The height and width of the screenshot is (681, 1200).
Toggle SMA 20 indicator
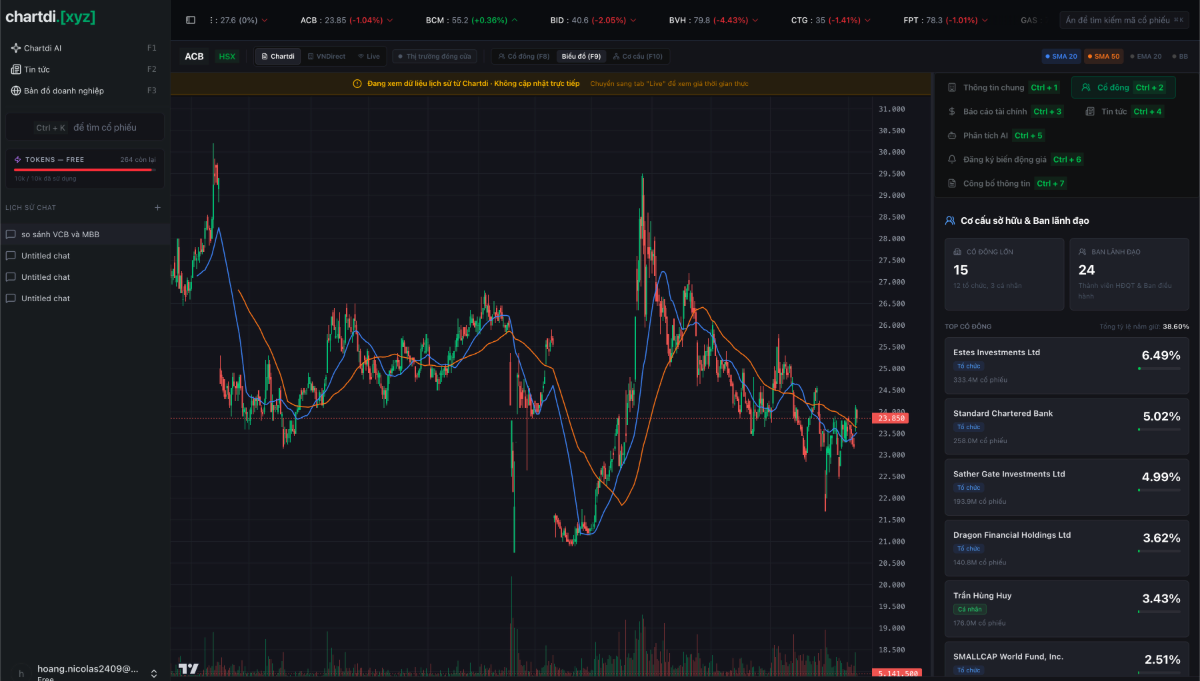(1061, 56)
